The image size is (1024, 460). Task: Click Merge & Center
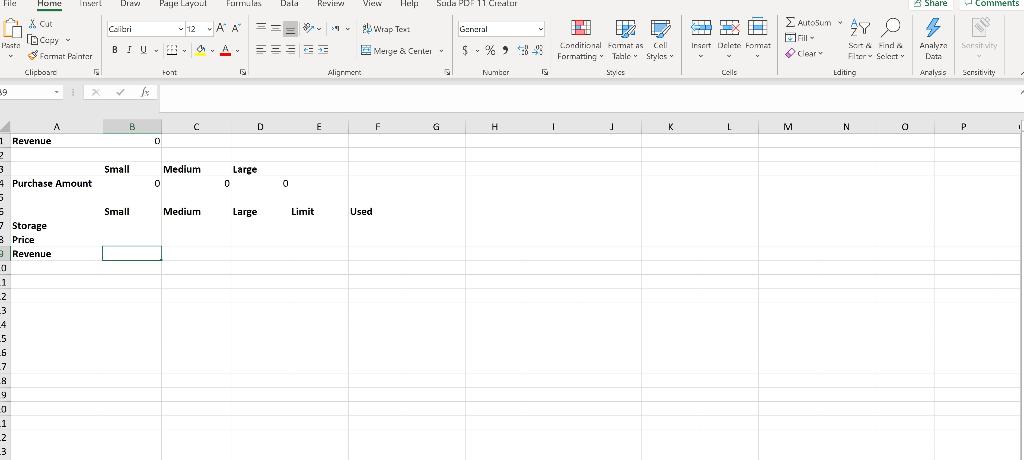pyautogui.click(x=396, y=50)
